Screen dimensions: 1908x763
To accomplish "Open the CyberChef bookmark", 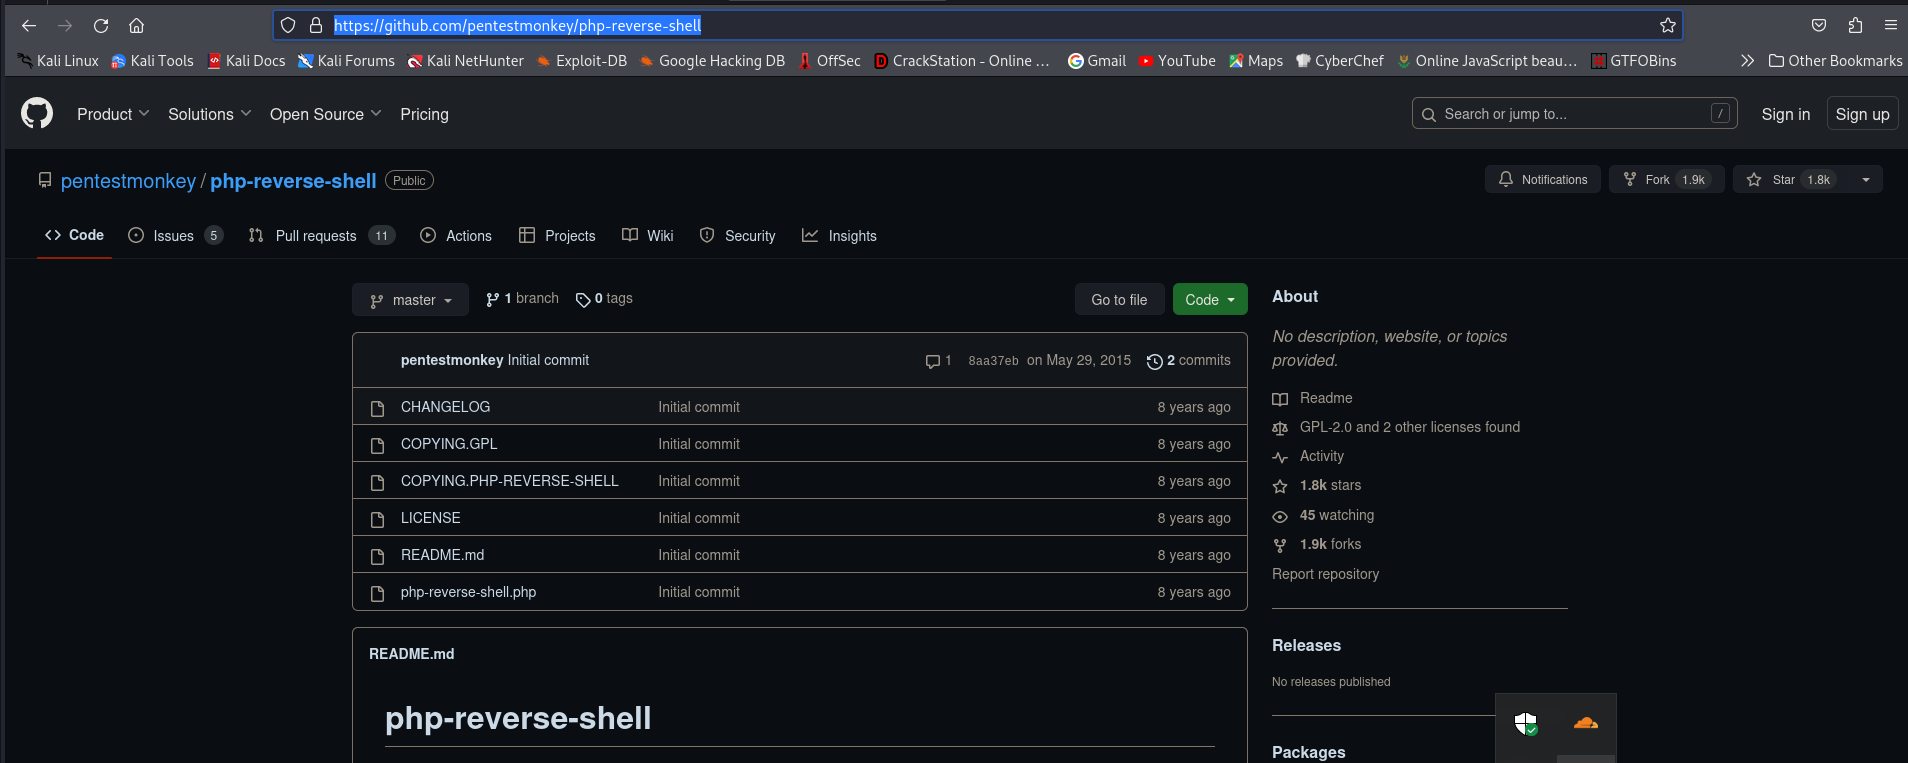I will click(x=1340, y=61).
